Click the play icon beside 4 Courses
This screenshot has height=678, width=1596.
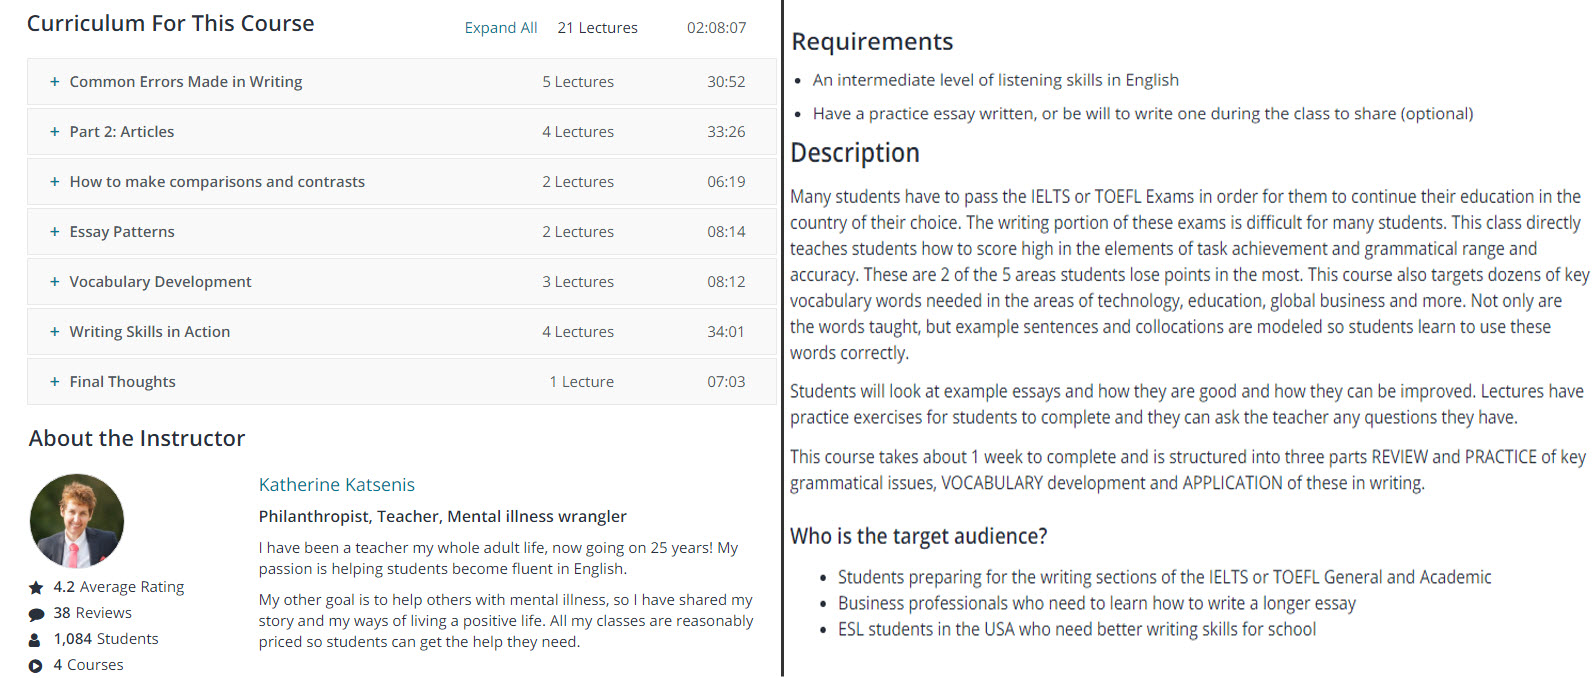click(36, 666)
